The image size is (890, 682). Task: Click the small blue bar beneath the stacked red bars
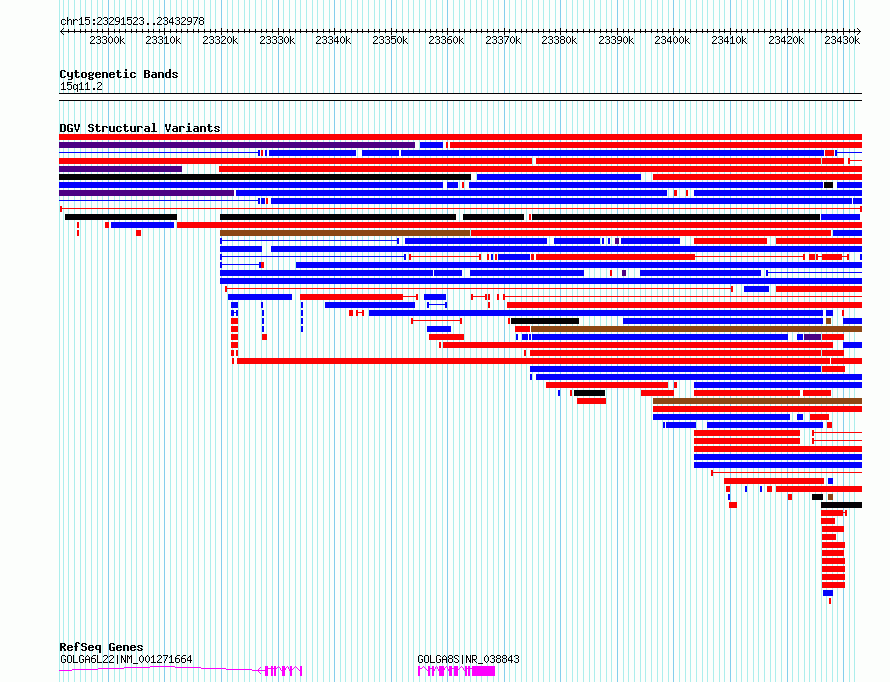828,593
